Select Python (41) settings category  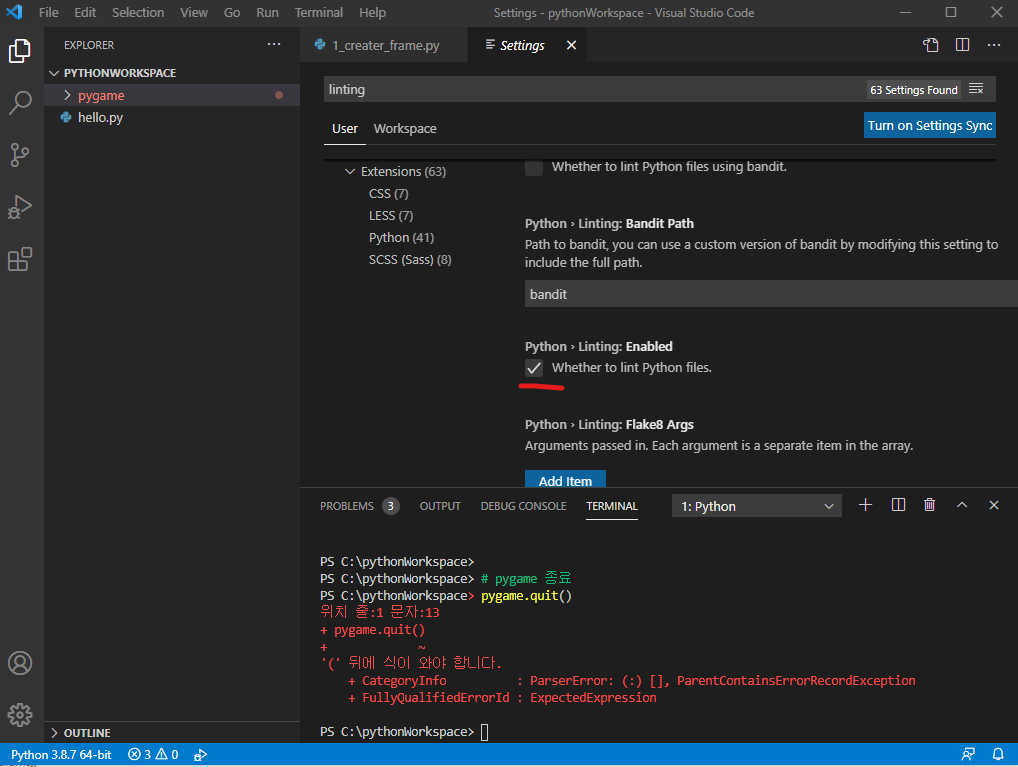tap(401, 238)
